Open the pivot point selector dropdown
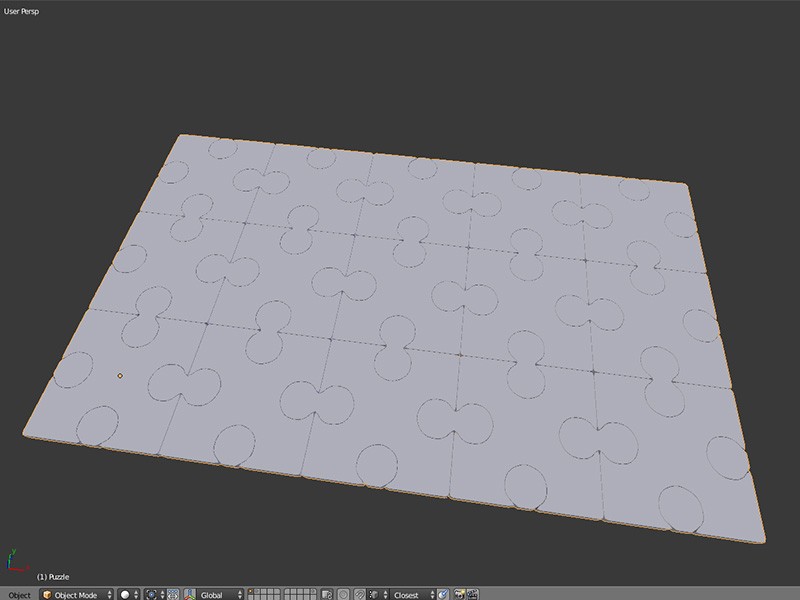 153,593
